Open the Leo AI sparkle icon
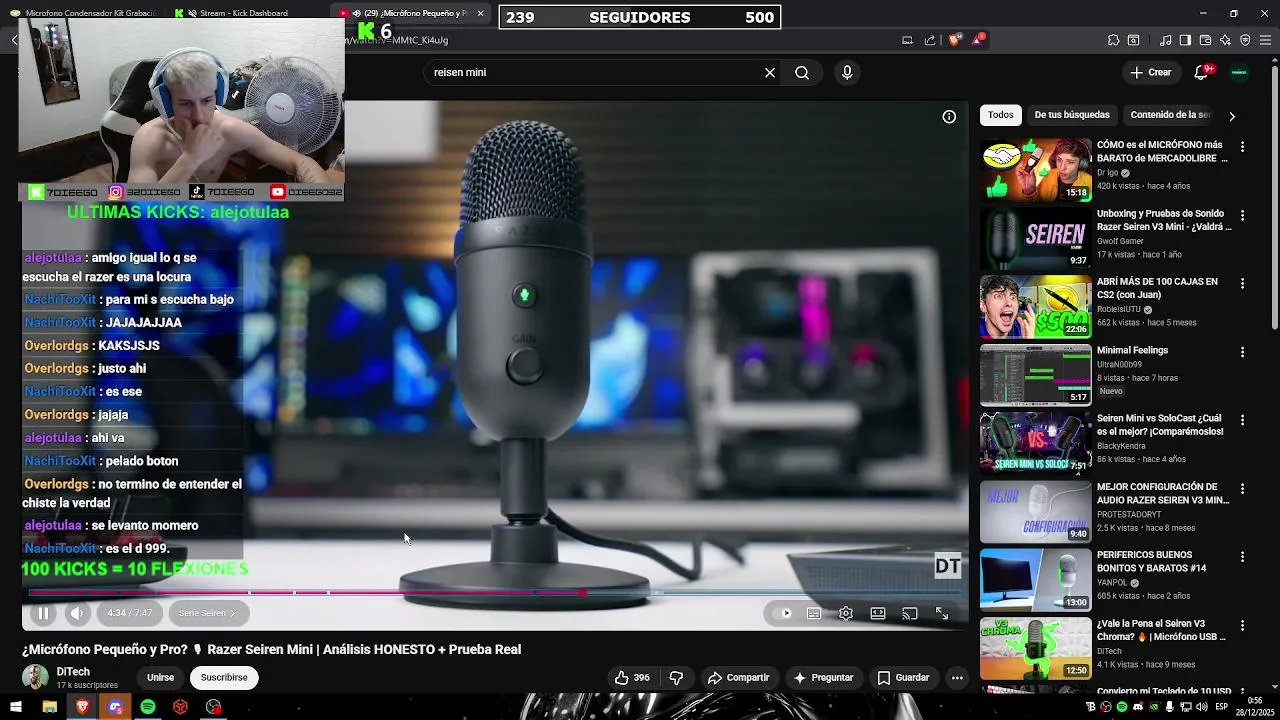The height and width of the screenshot is (720, 1280). tap(1225, 40)
